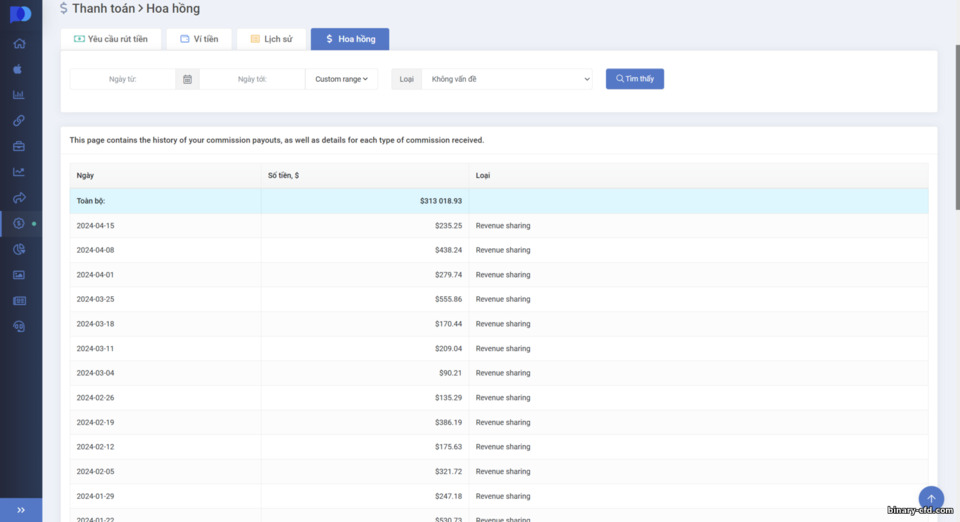This screenshot has height=522, width=960.
Task: Click date 2024-03-11 in table
Action: pyautogui.click(x=95, y=349)
